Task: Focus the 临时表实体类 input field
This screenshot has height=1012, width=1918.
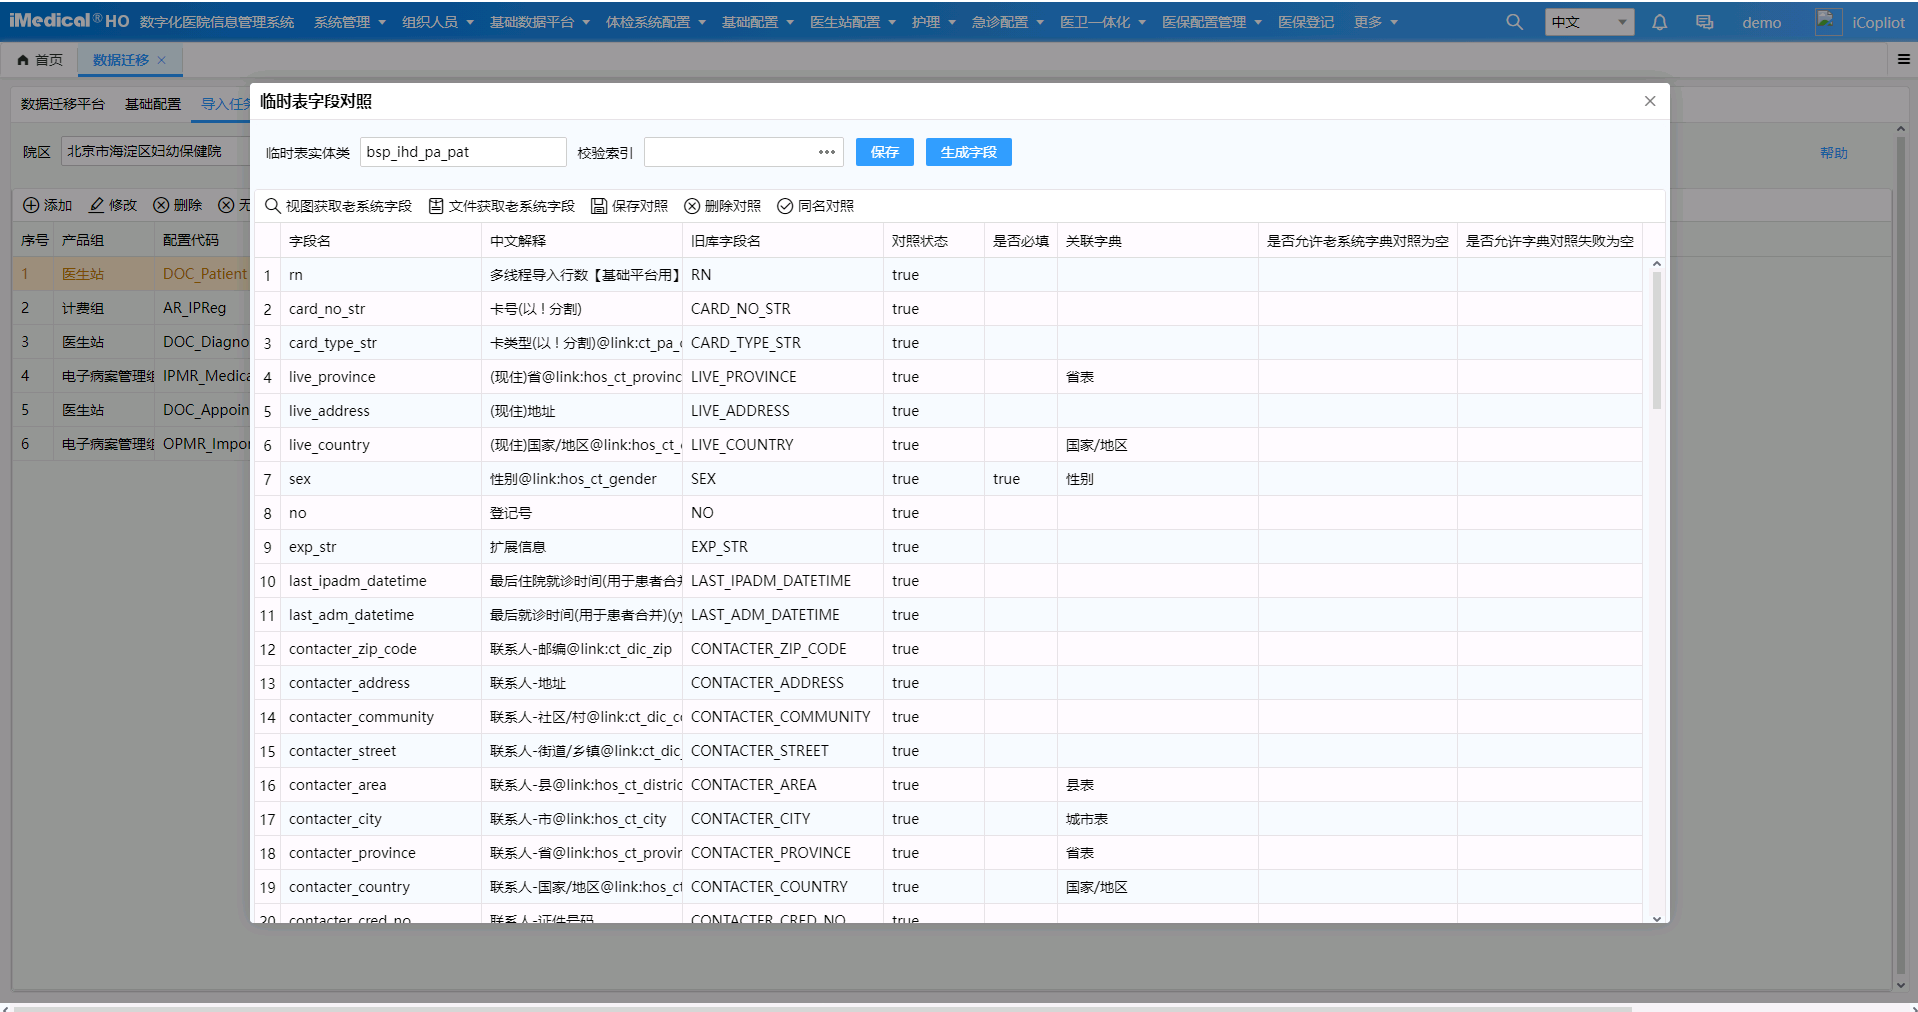Action: tap(463, 152)
